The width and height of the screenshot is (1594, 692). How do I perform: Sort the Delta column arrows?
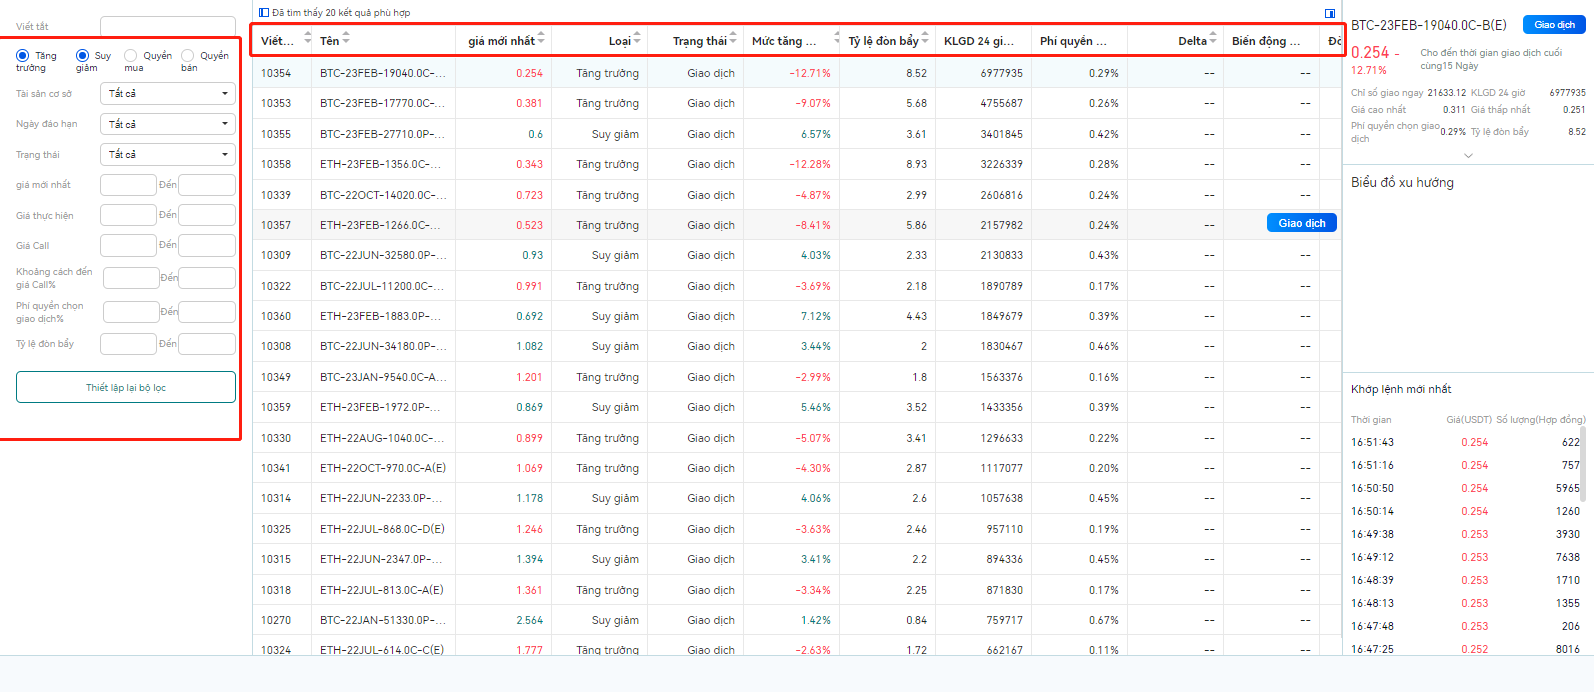click(1213, 40)
